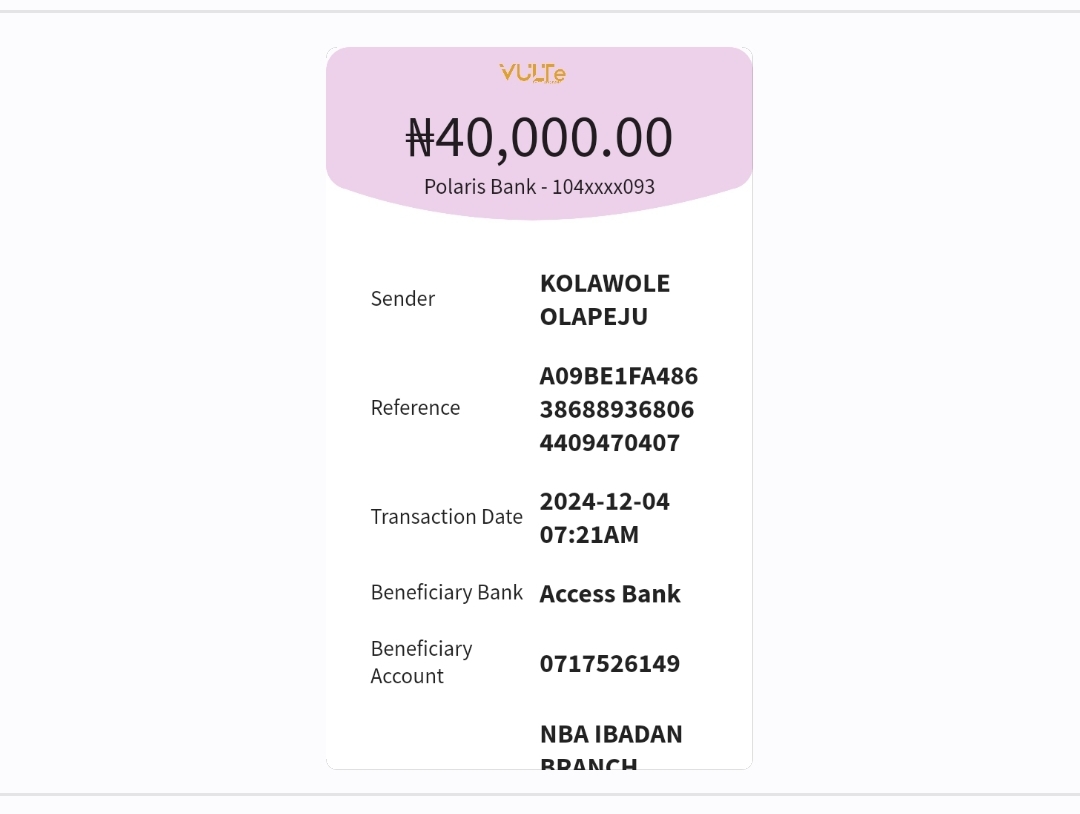1080x814 pixels.
Task: Click the last reference line 4409470407
Action: 610,442
